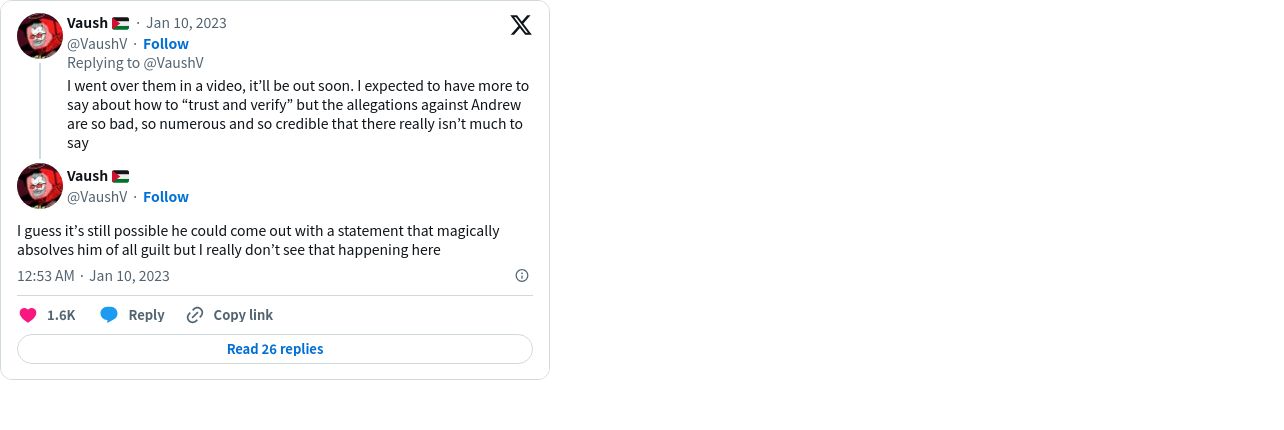This screenshot has height=430, width=1284.
Task: Click the blue reply bubble icon
Action: click(x=109, y=315)
